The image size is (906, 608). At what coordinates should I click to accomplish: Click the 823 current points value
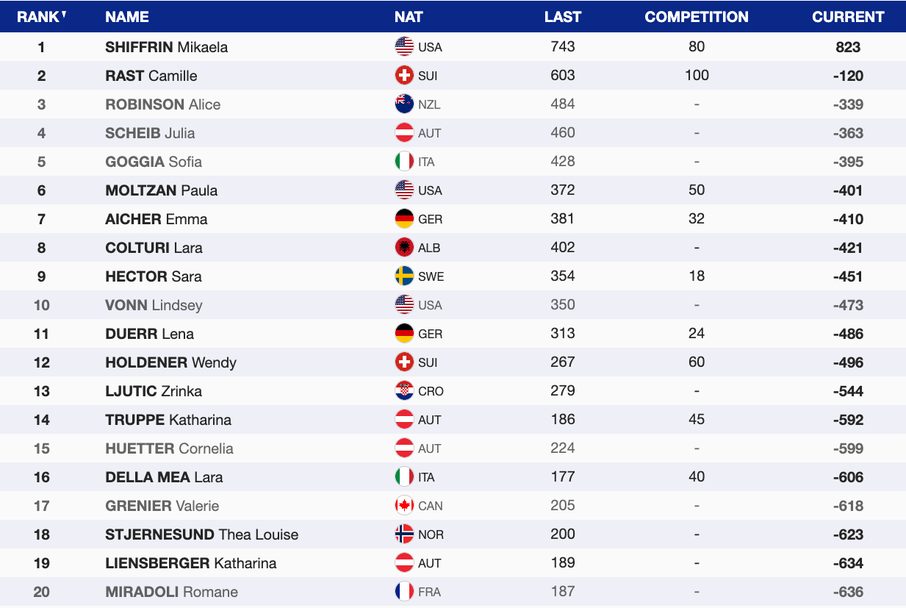(x=848, y=47)
